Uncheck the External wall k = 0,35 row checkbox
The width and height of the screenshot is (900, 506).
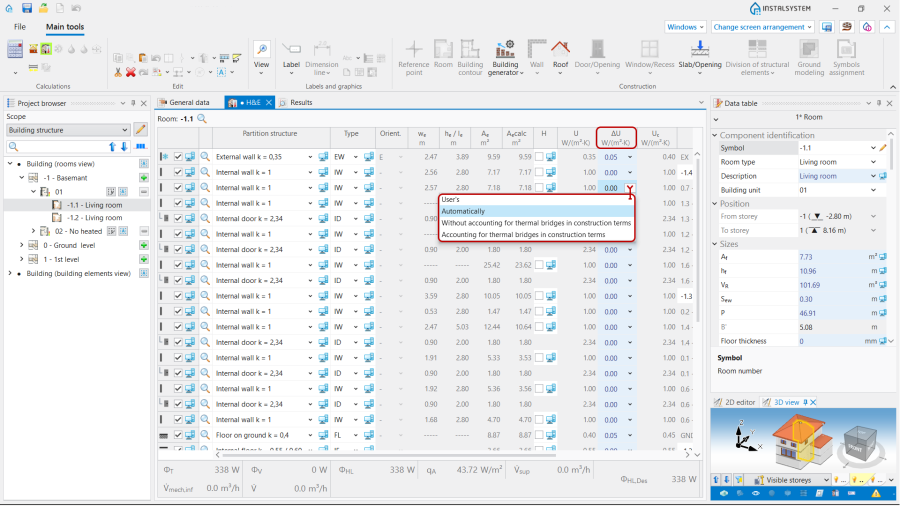[178, 157]
